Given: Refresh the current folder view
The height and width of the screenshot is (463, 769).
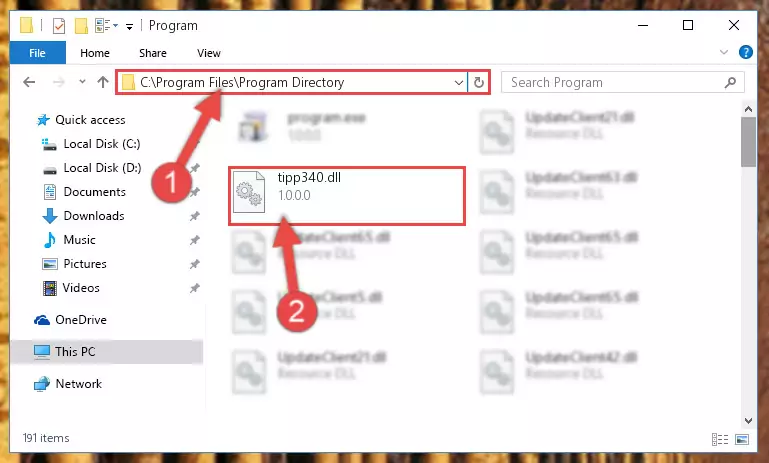Looking at the screenshot, I should click(x=479, y=82).
